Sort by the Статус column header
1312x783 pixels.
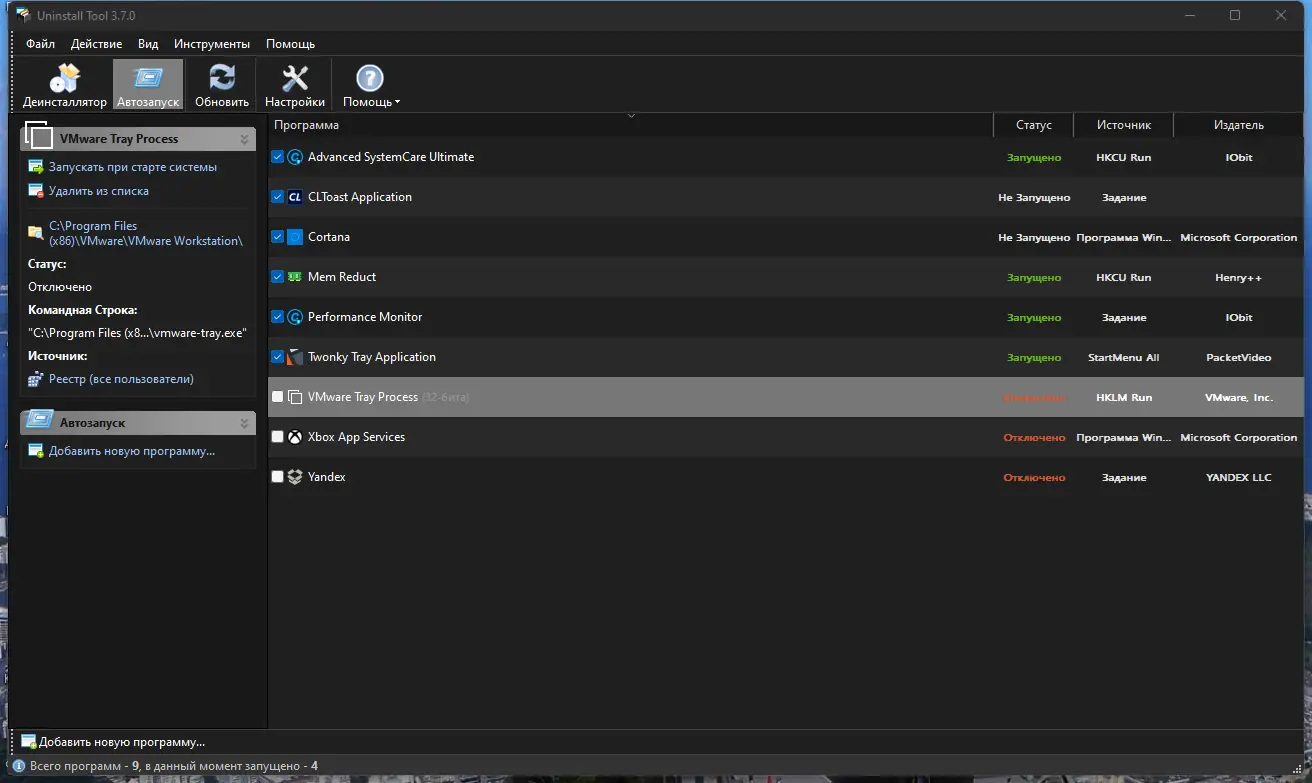point(1034,125)
